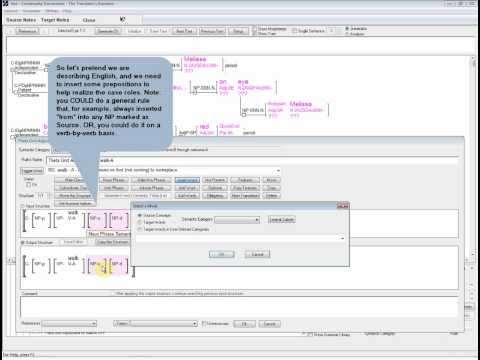Image resolution: width=480 pixels, height=360 pixels.
Task: Open the Tables dropdown at dialog bottom
Action: coord(164,324)
